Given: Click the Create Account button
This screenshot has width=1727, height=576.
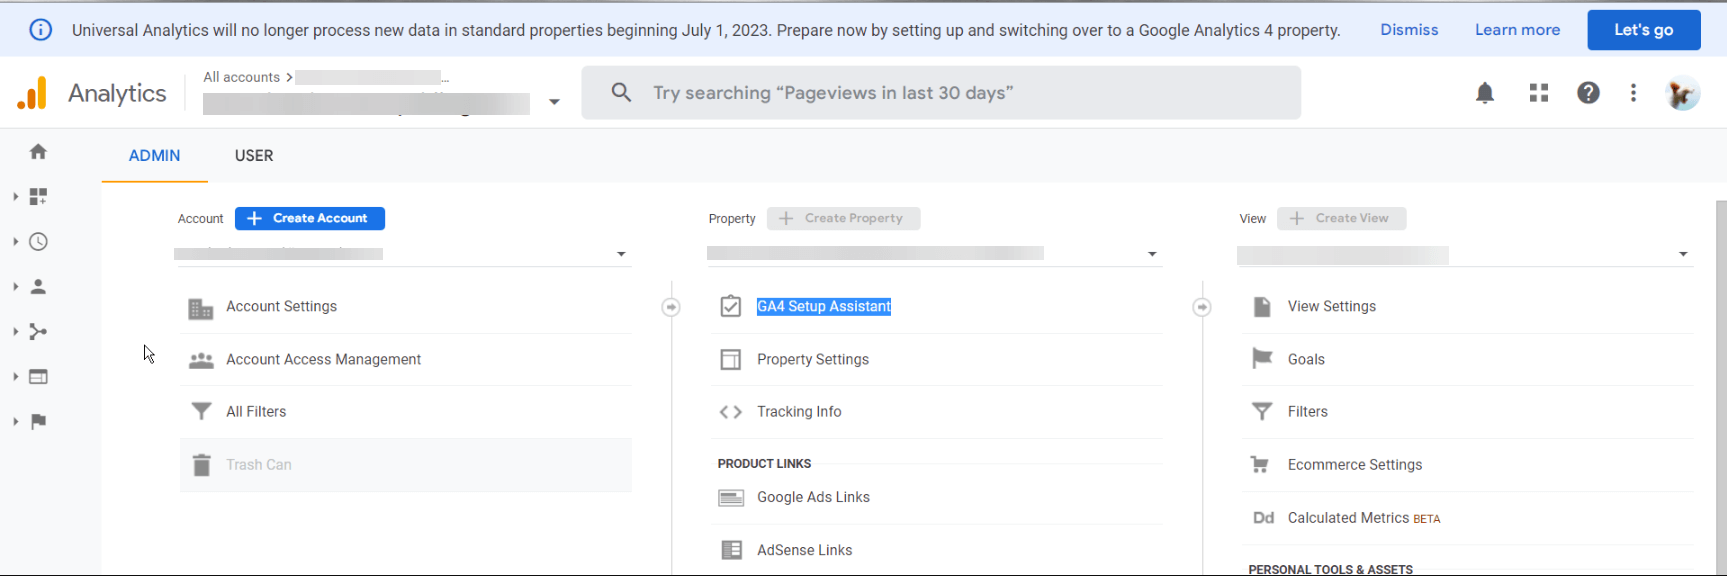Looking at the screenshot, I should pos(310,218).
